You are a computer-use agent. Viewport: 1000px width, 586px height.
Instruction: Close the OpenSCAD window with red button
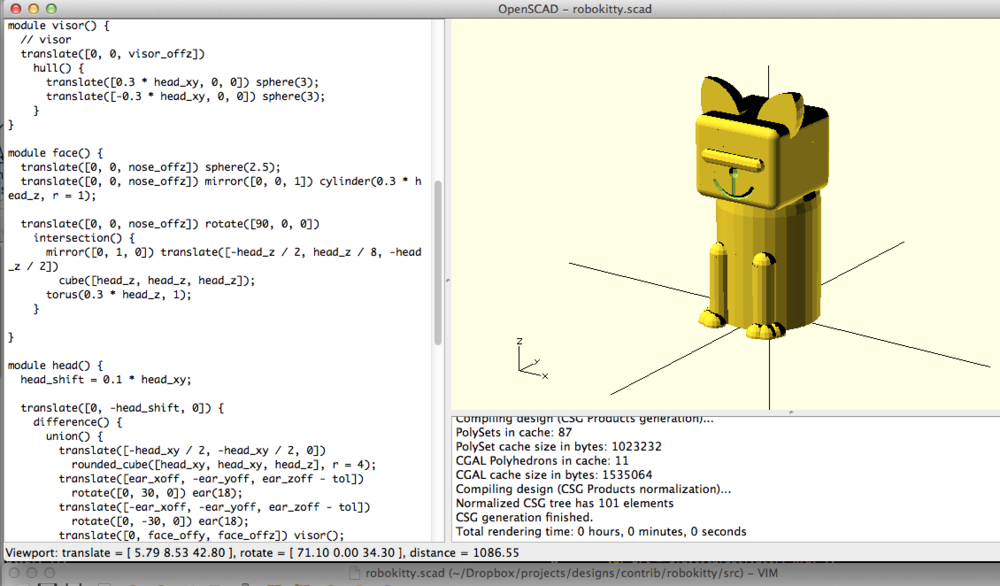click(x=12, y=9)
